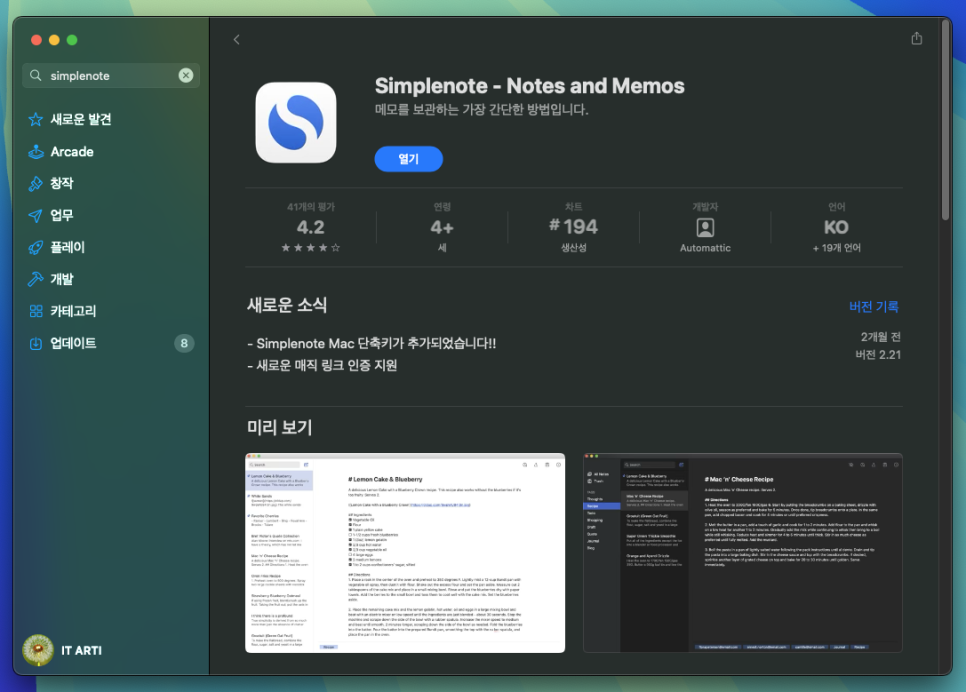Focus the simplenote search field
Image resolution: width=966 pixels, height=692 pixels.
click(111, 75)
